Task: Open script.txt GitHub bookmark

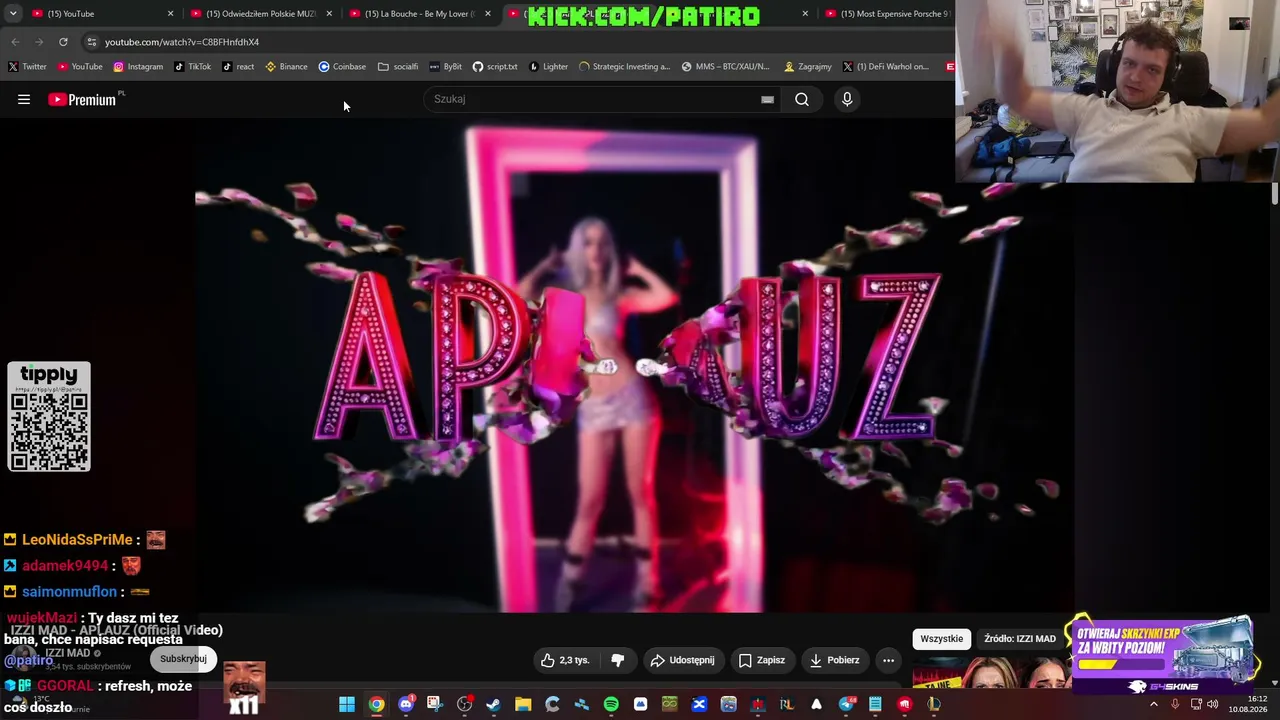Action: 495,66
